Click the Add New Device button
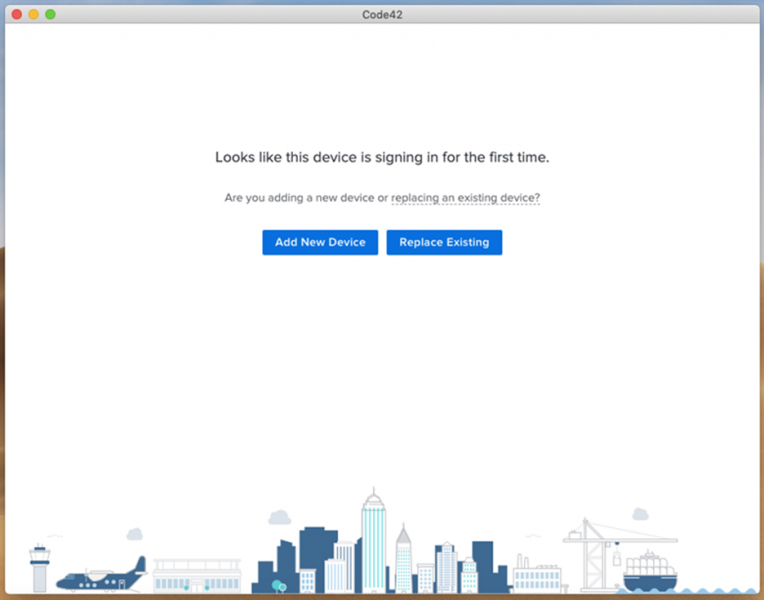The height and width of the screenshot is (600, 764). (x=320, y=243)
